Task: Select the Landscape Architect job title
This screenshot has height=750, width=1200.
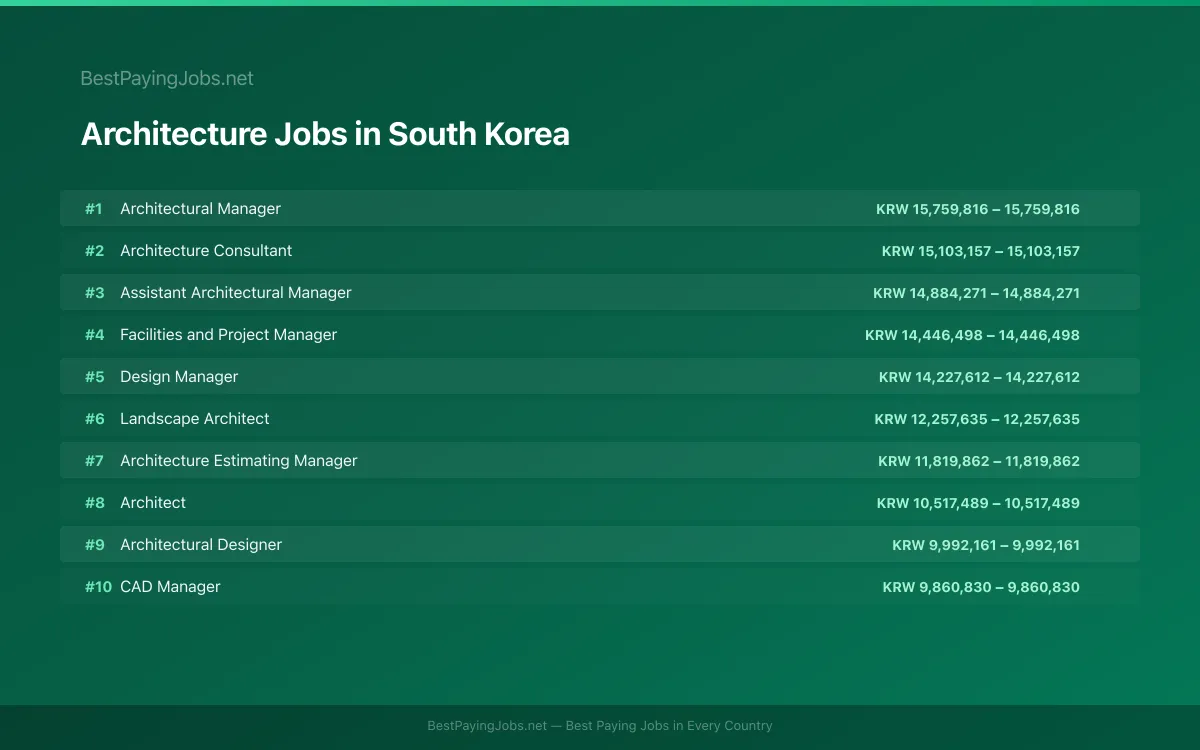Action: click(195, 418)
